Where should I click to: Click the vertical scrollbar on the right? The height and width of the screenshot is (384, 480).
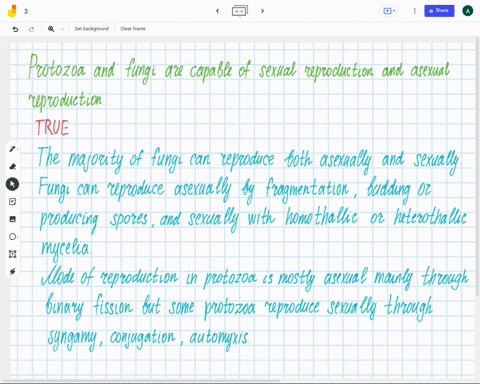(478, 167)
